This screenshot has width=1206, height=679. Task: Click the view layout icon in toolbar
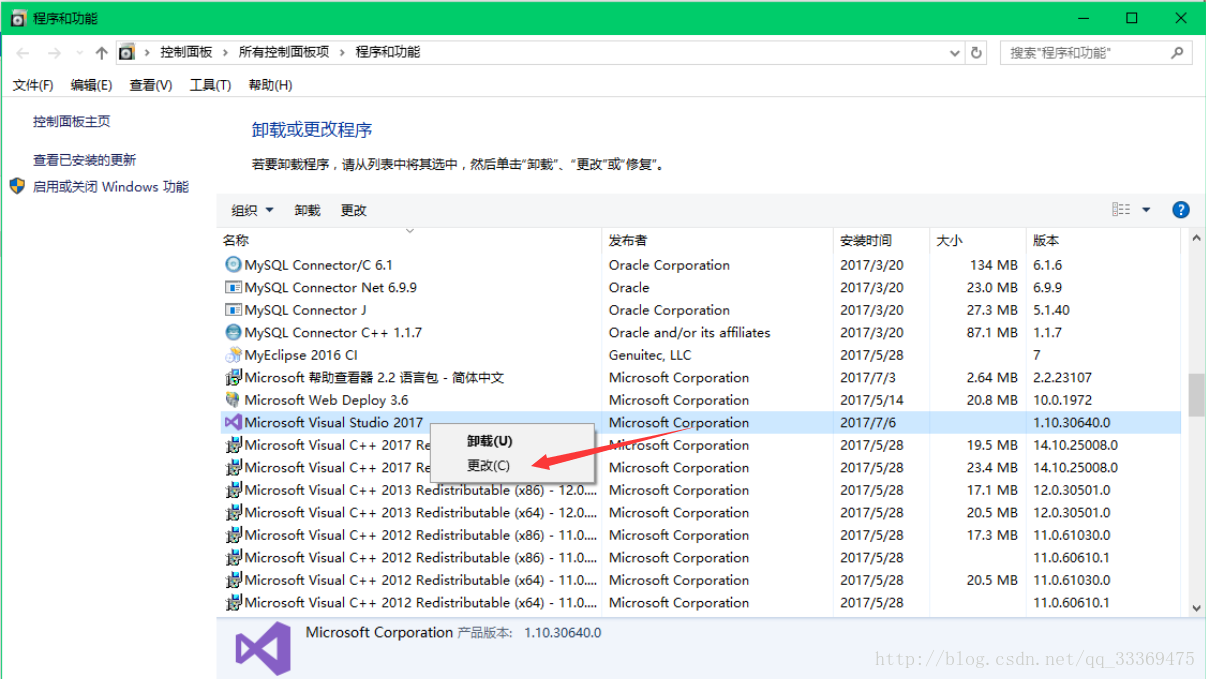[x=1121, y=209]
